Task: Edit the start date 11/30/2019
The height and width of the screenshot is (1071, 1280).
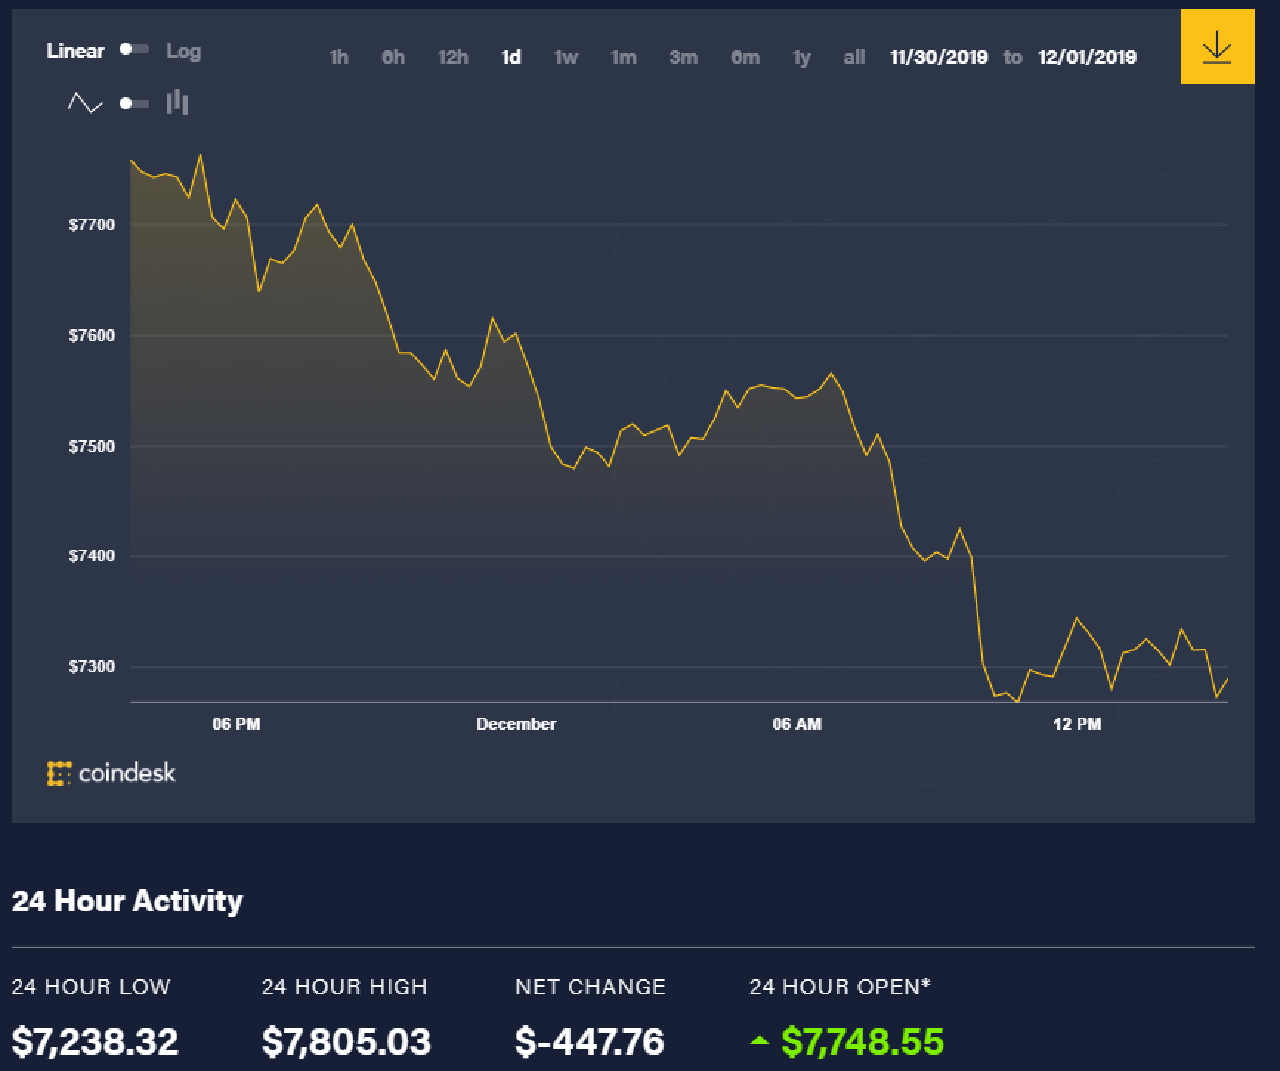Action: point(939,57)
